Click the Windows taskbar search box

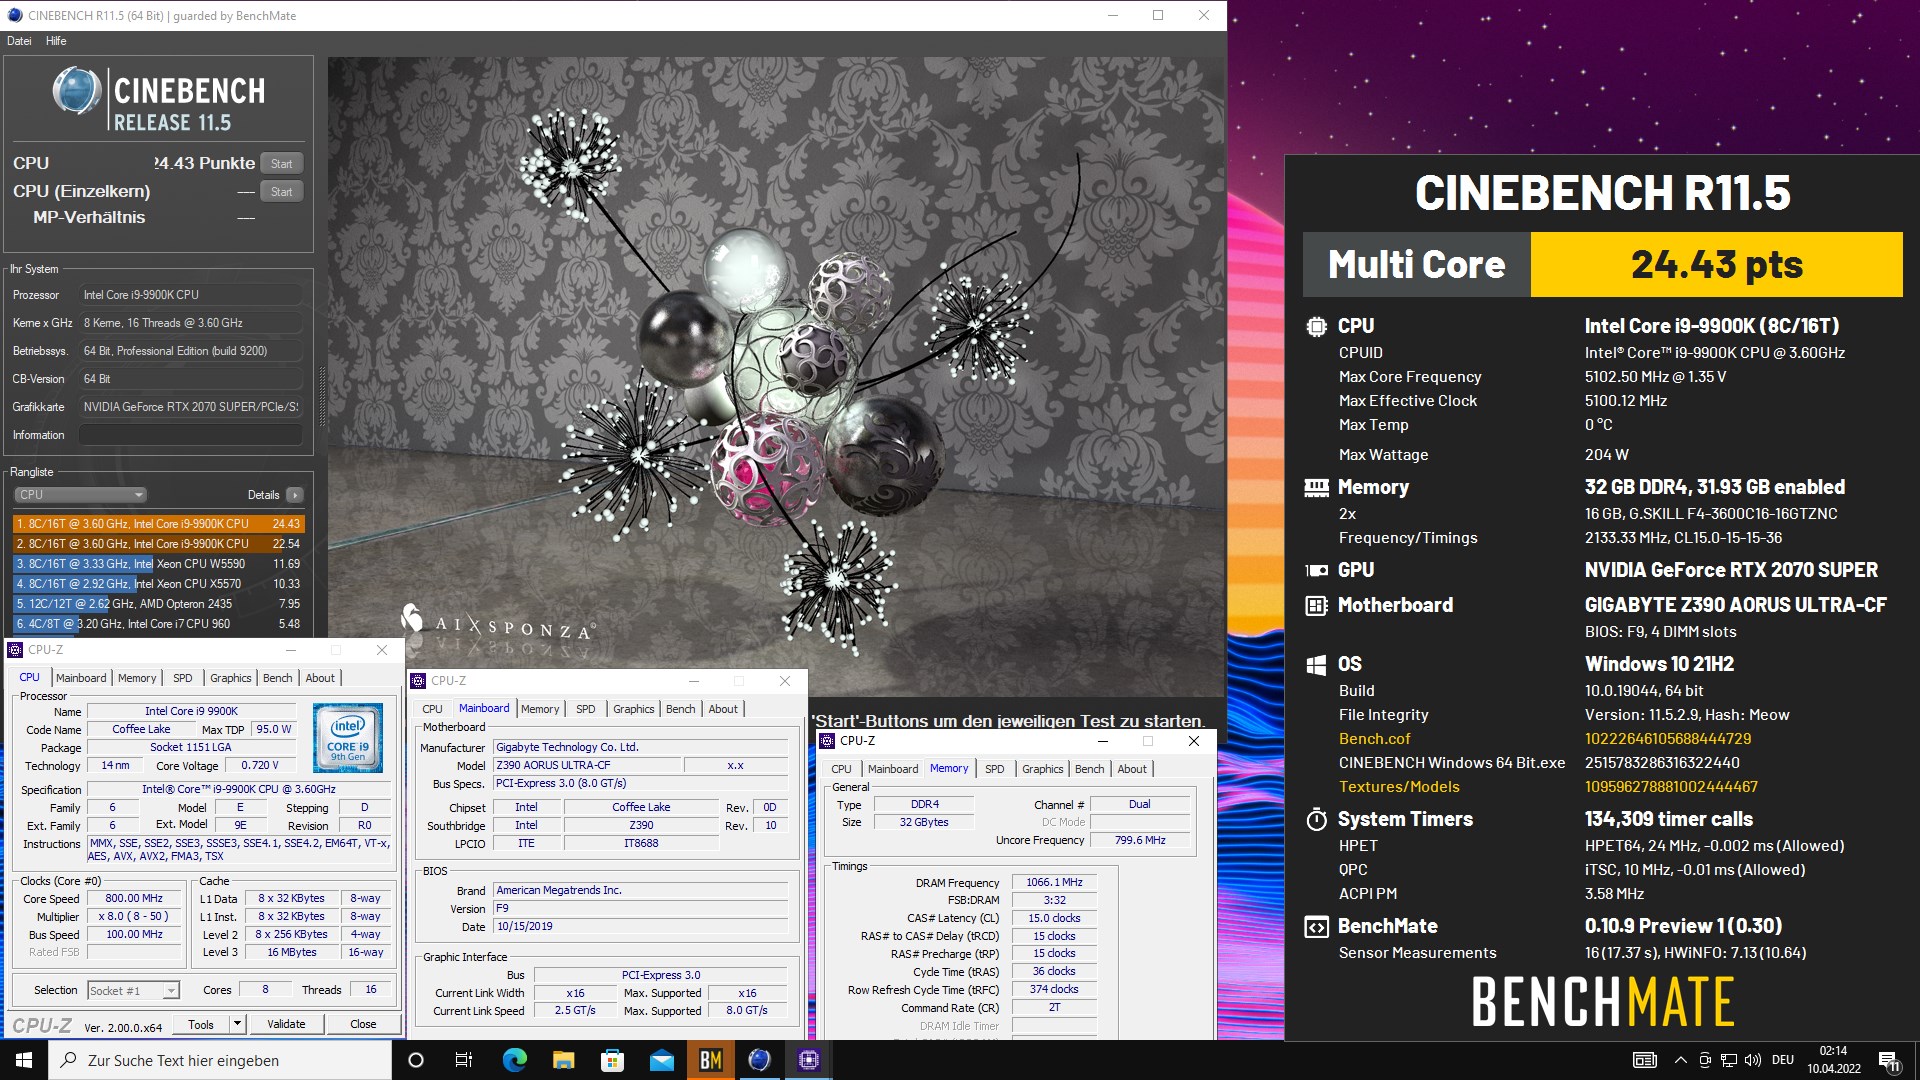(x=220, y=1060)
